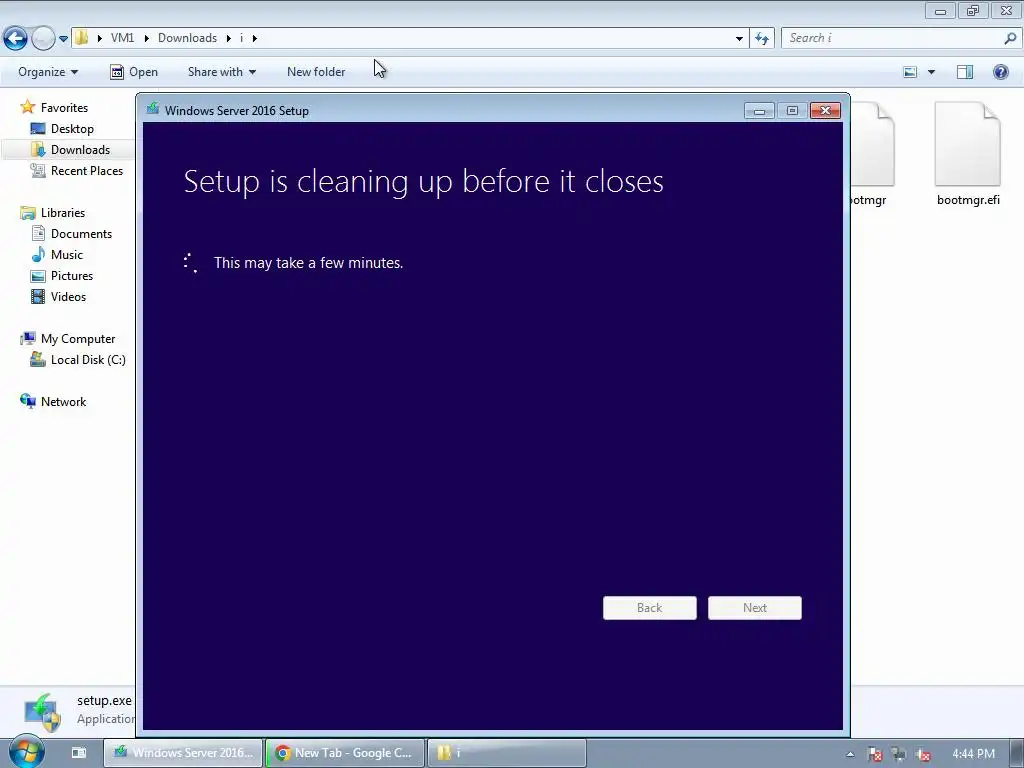
Task: Click the network tray icon
Action: 899,754
